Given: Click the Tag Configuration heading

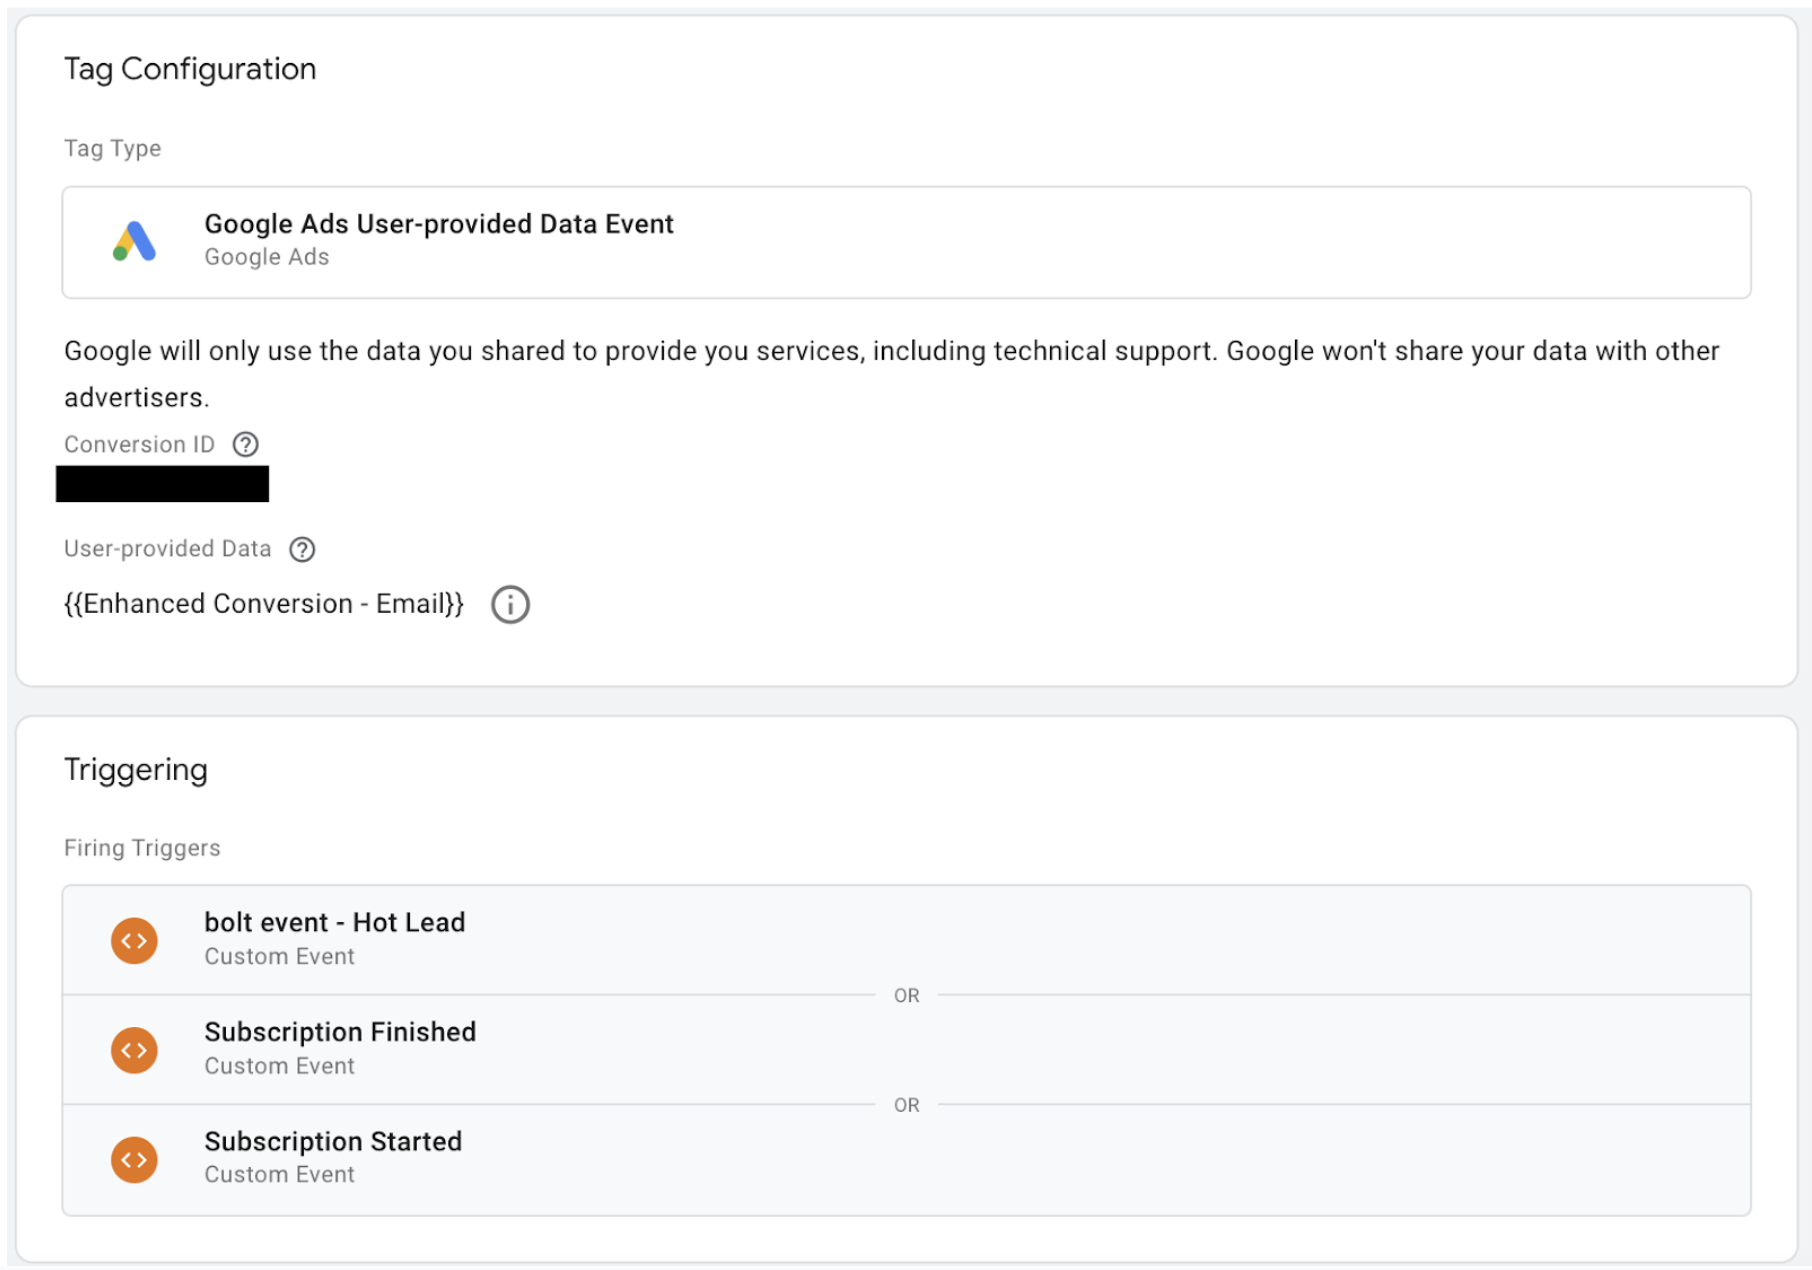Looking at the screenshot, I should pos(190,69).
